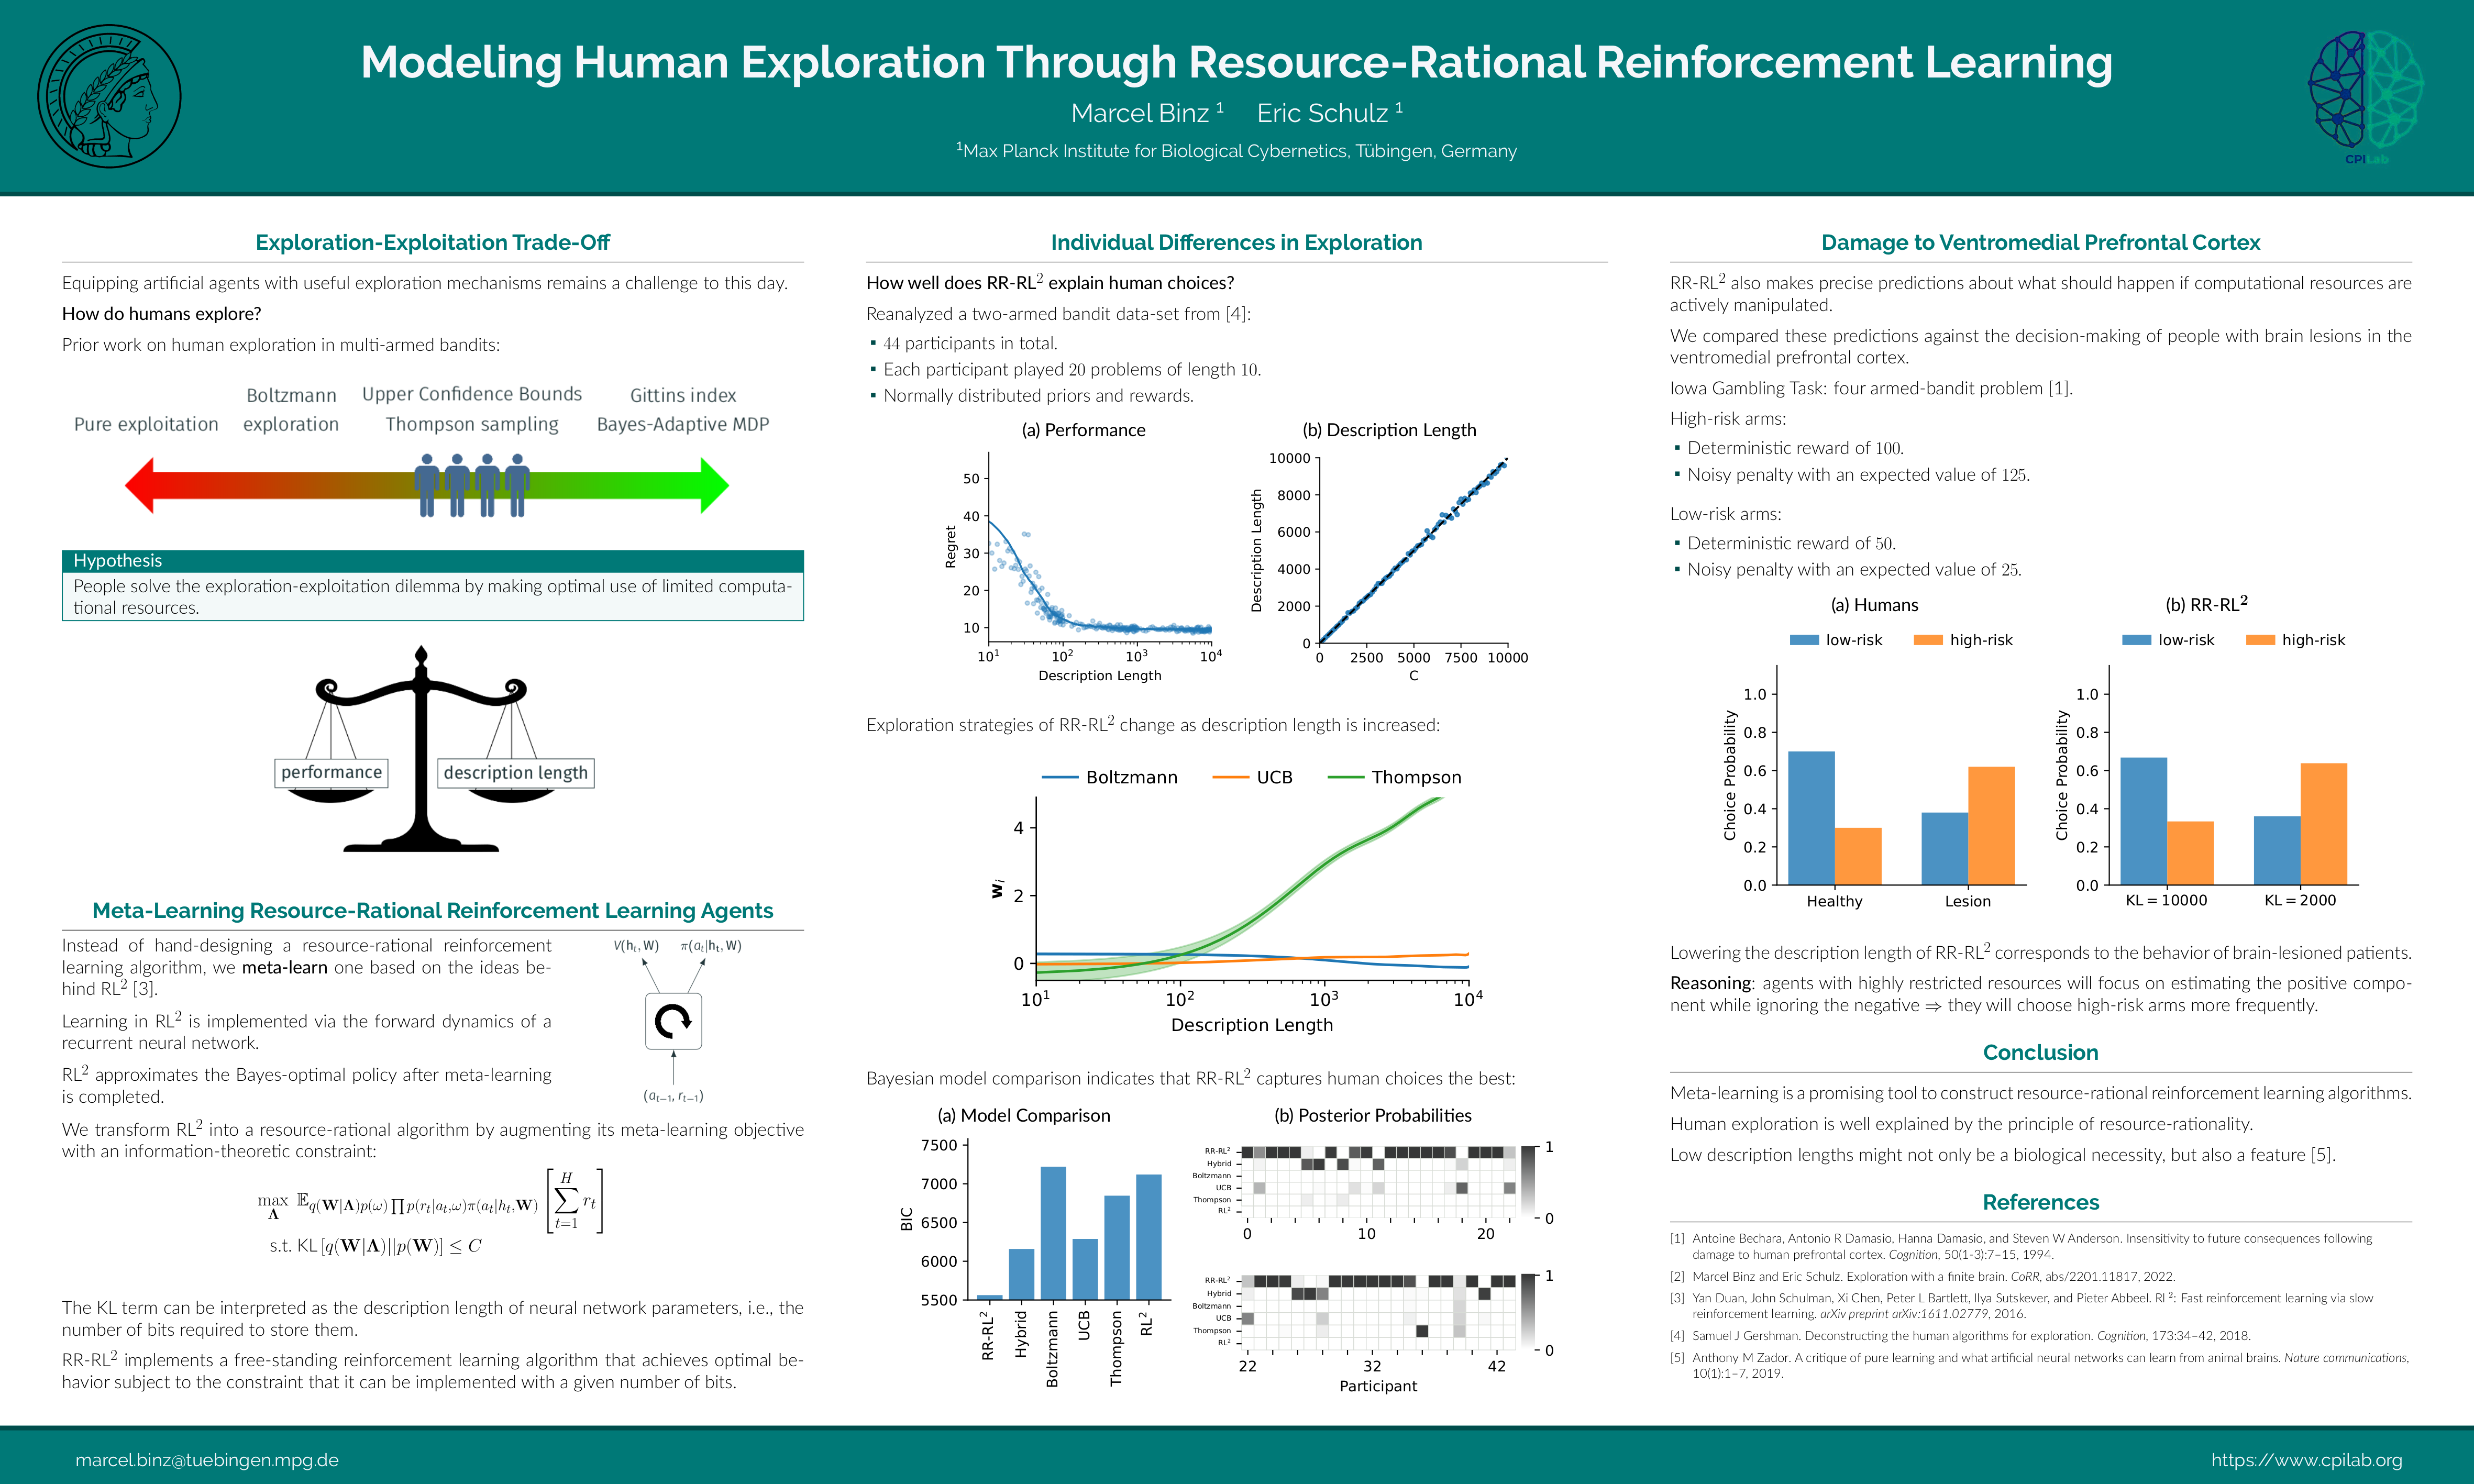
Task: Click the CPI Lab brain logo
Action: [2365, 92]
